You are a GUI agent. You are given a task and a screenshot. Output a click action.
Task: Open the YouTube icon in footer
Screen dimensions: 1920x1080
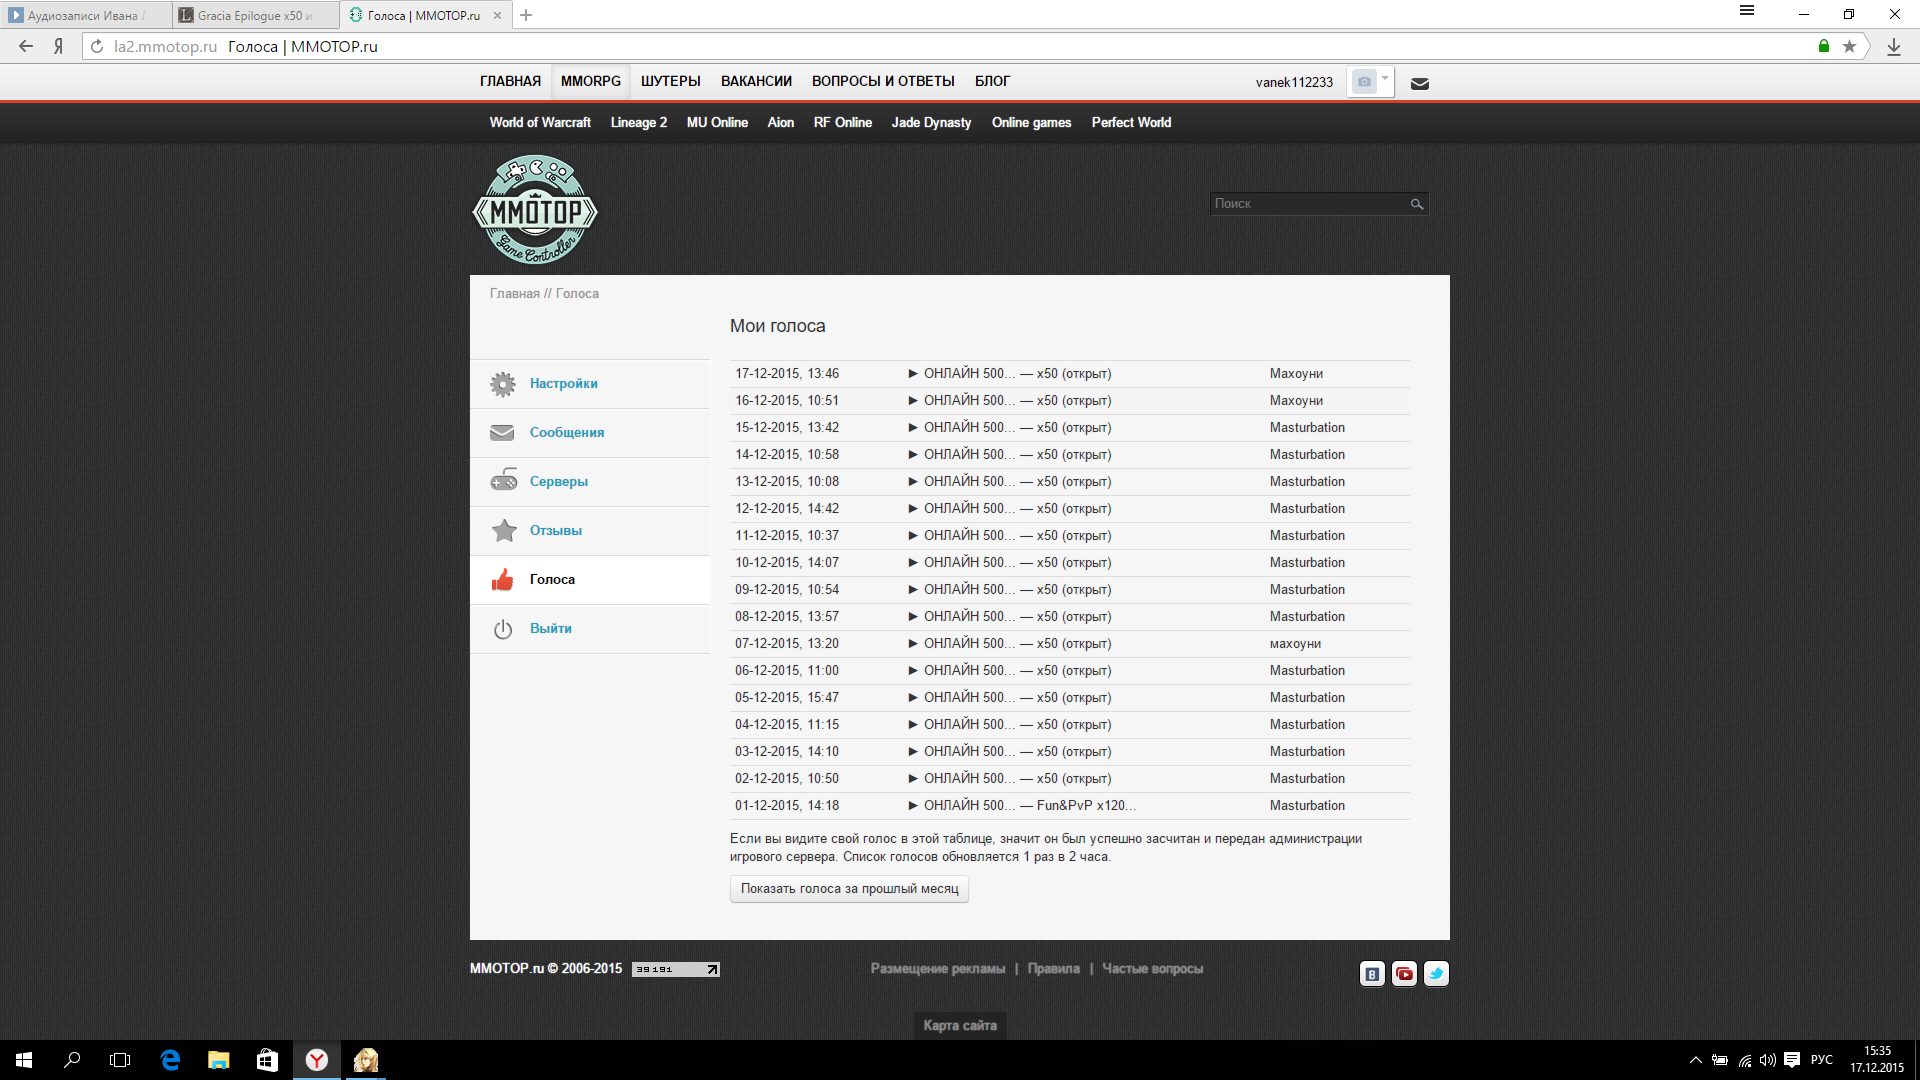point(1404,974)
